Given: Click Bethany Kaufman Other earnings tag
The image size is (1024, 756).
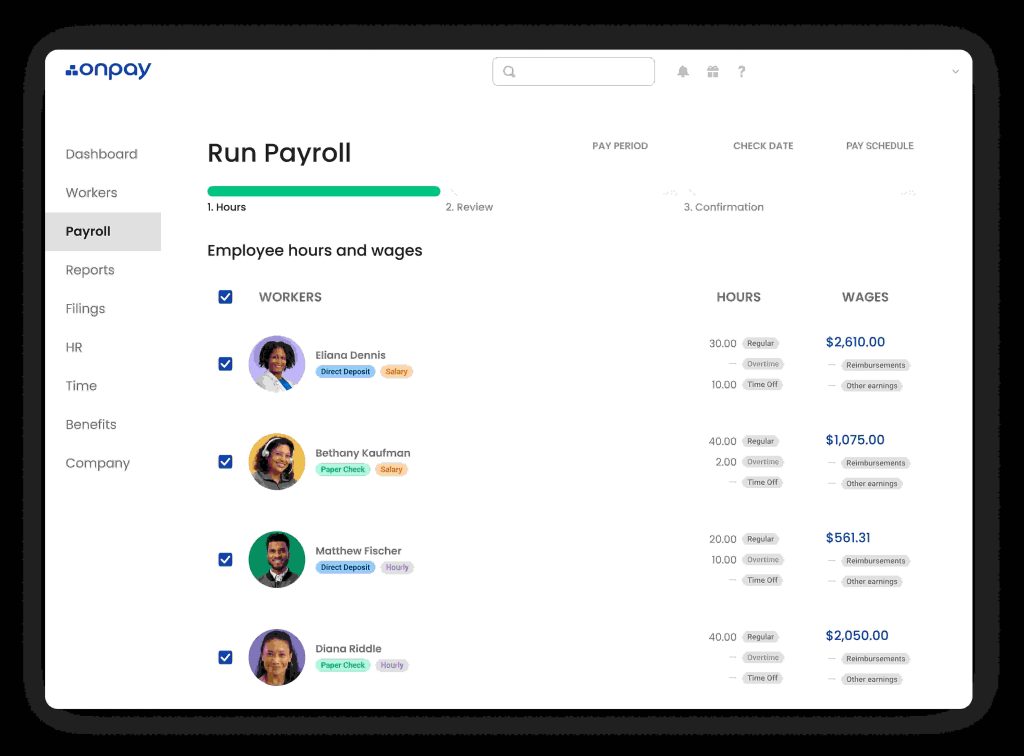Looking at the screenshot, I should (872, 484).
